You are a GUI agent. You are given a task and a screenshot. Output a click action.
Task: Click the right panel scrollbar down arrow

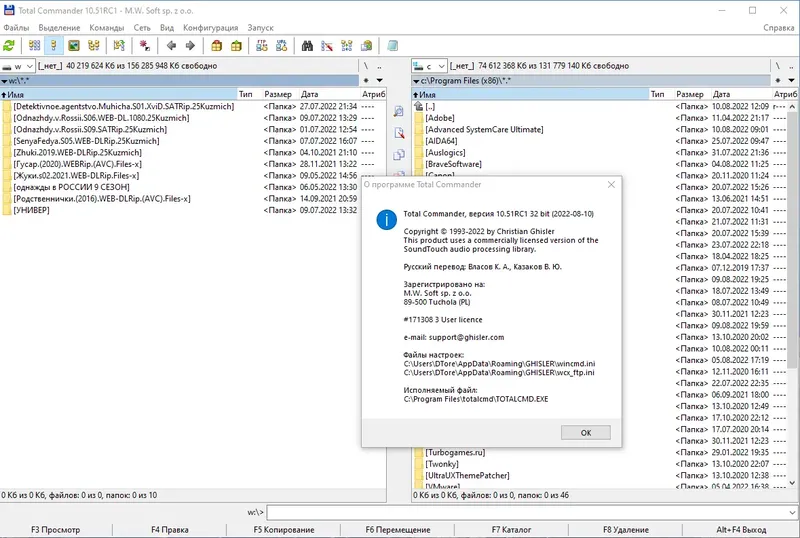click(792, 482)
